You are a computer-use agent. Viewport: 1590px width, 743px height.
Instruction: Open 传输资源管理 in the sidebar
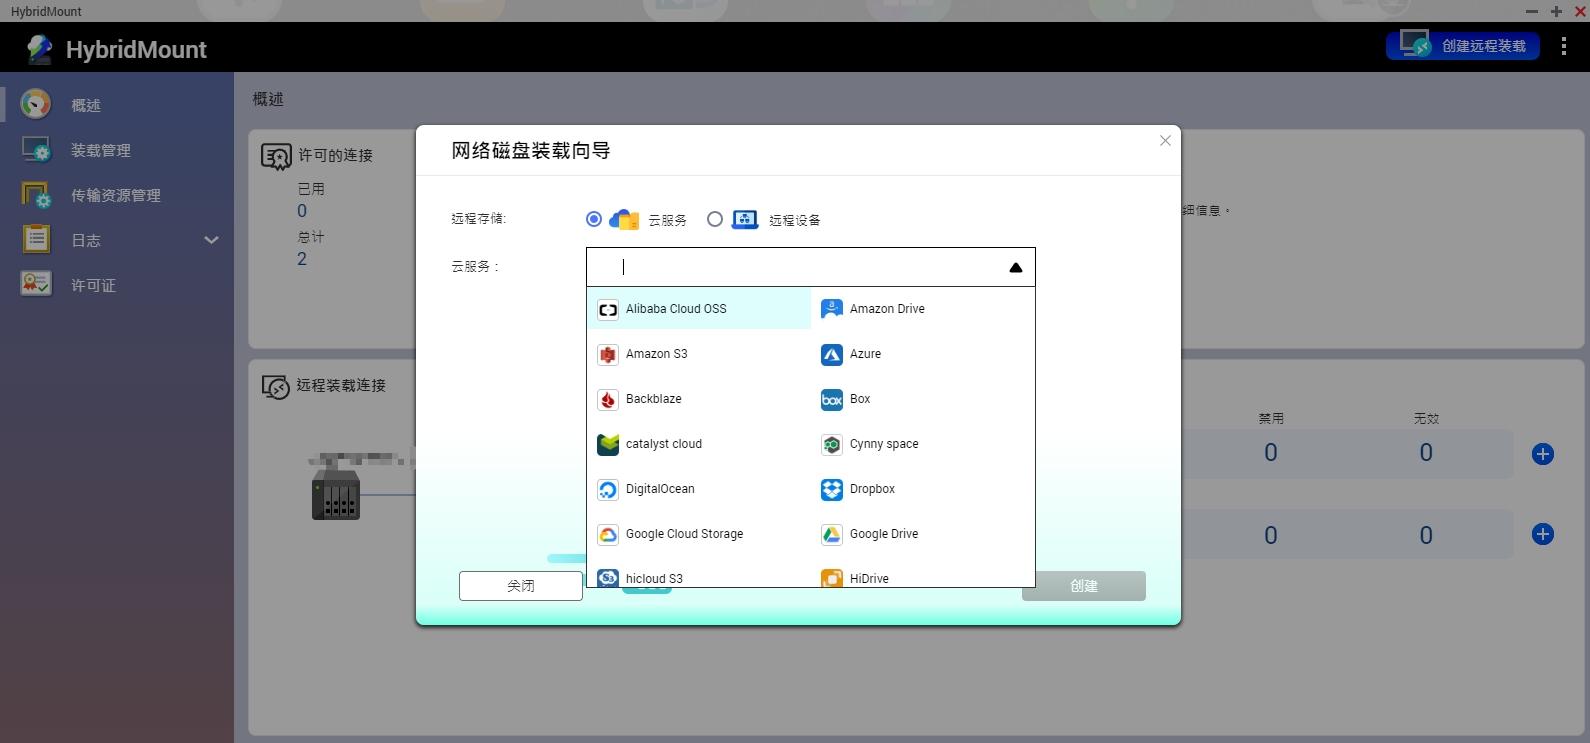point(117,195)
